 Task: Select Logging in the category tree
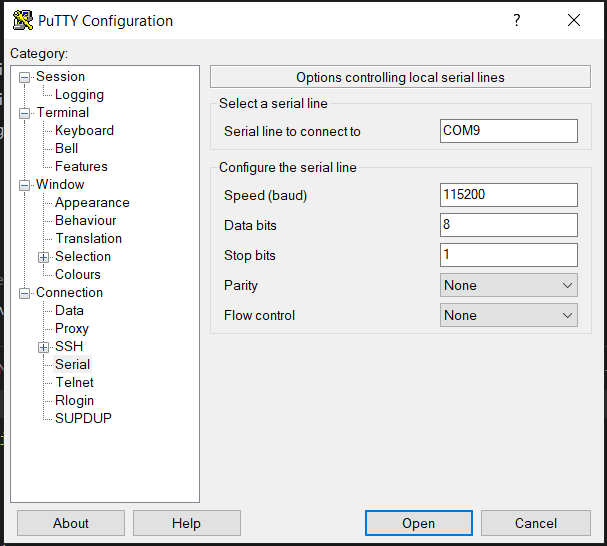tap(79, 95)
